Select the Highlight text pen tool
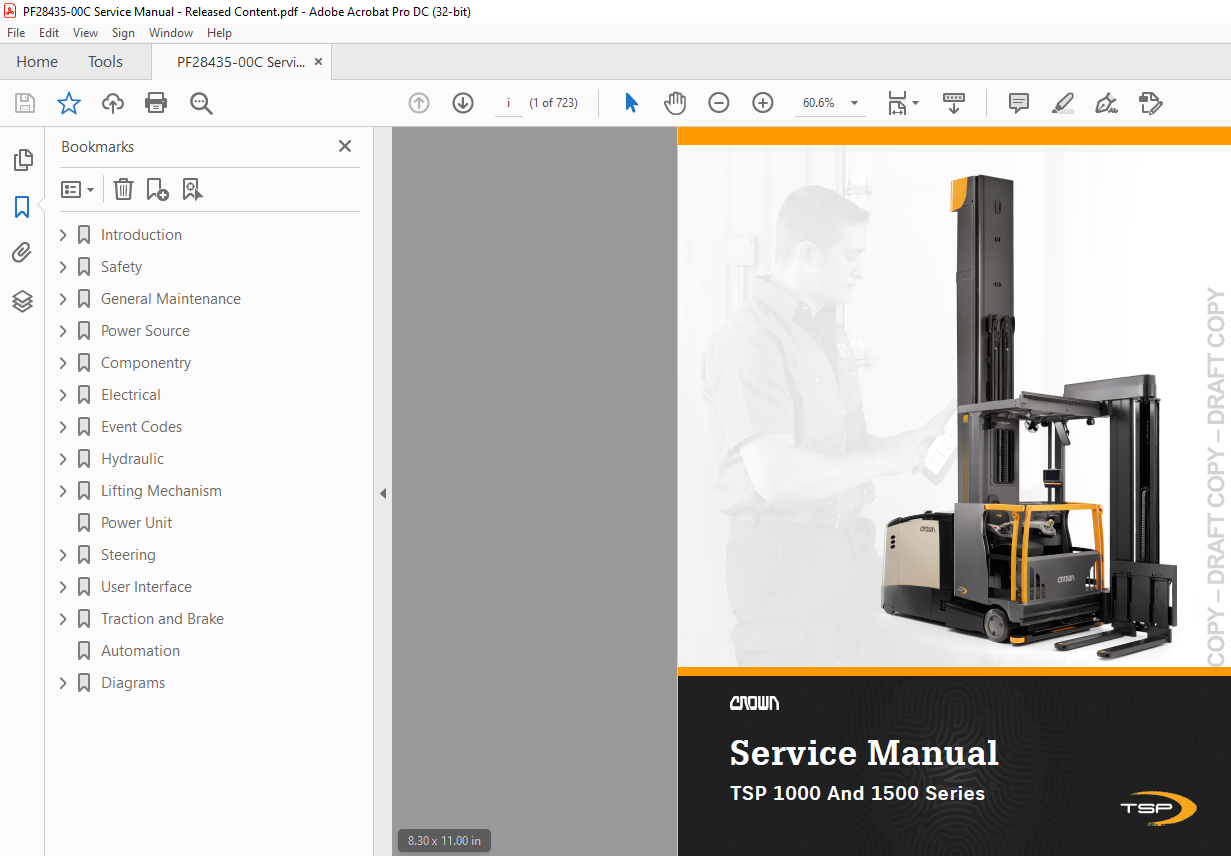Viewport: 1231px width, 856px height. [1063, 103]
